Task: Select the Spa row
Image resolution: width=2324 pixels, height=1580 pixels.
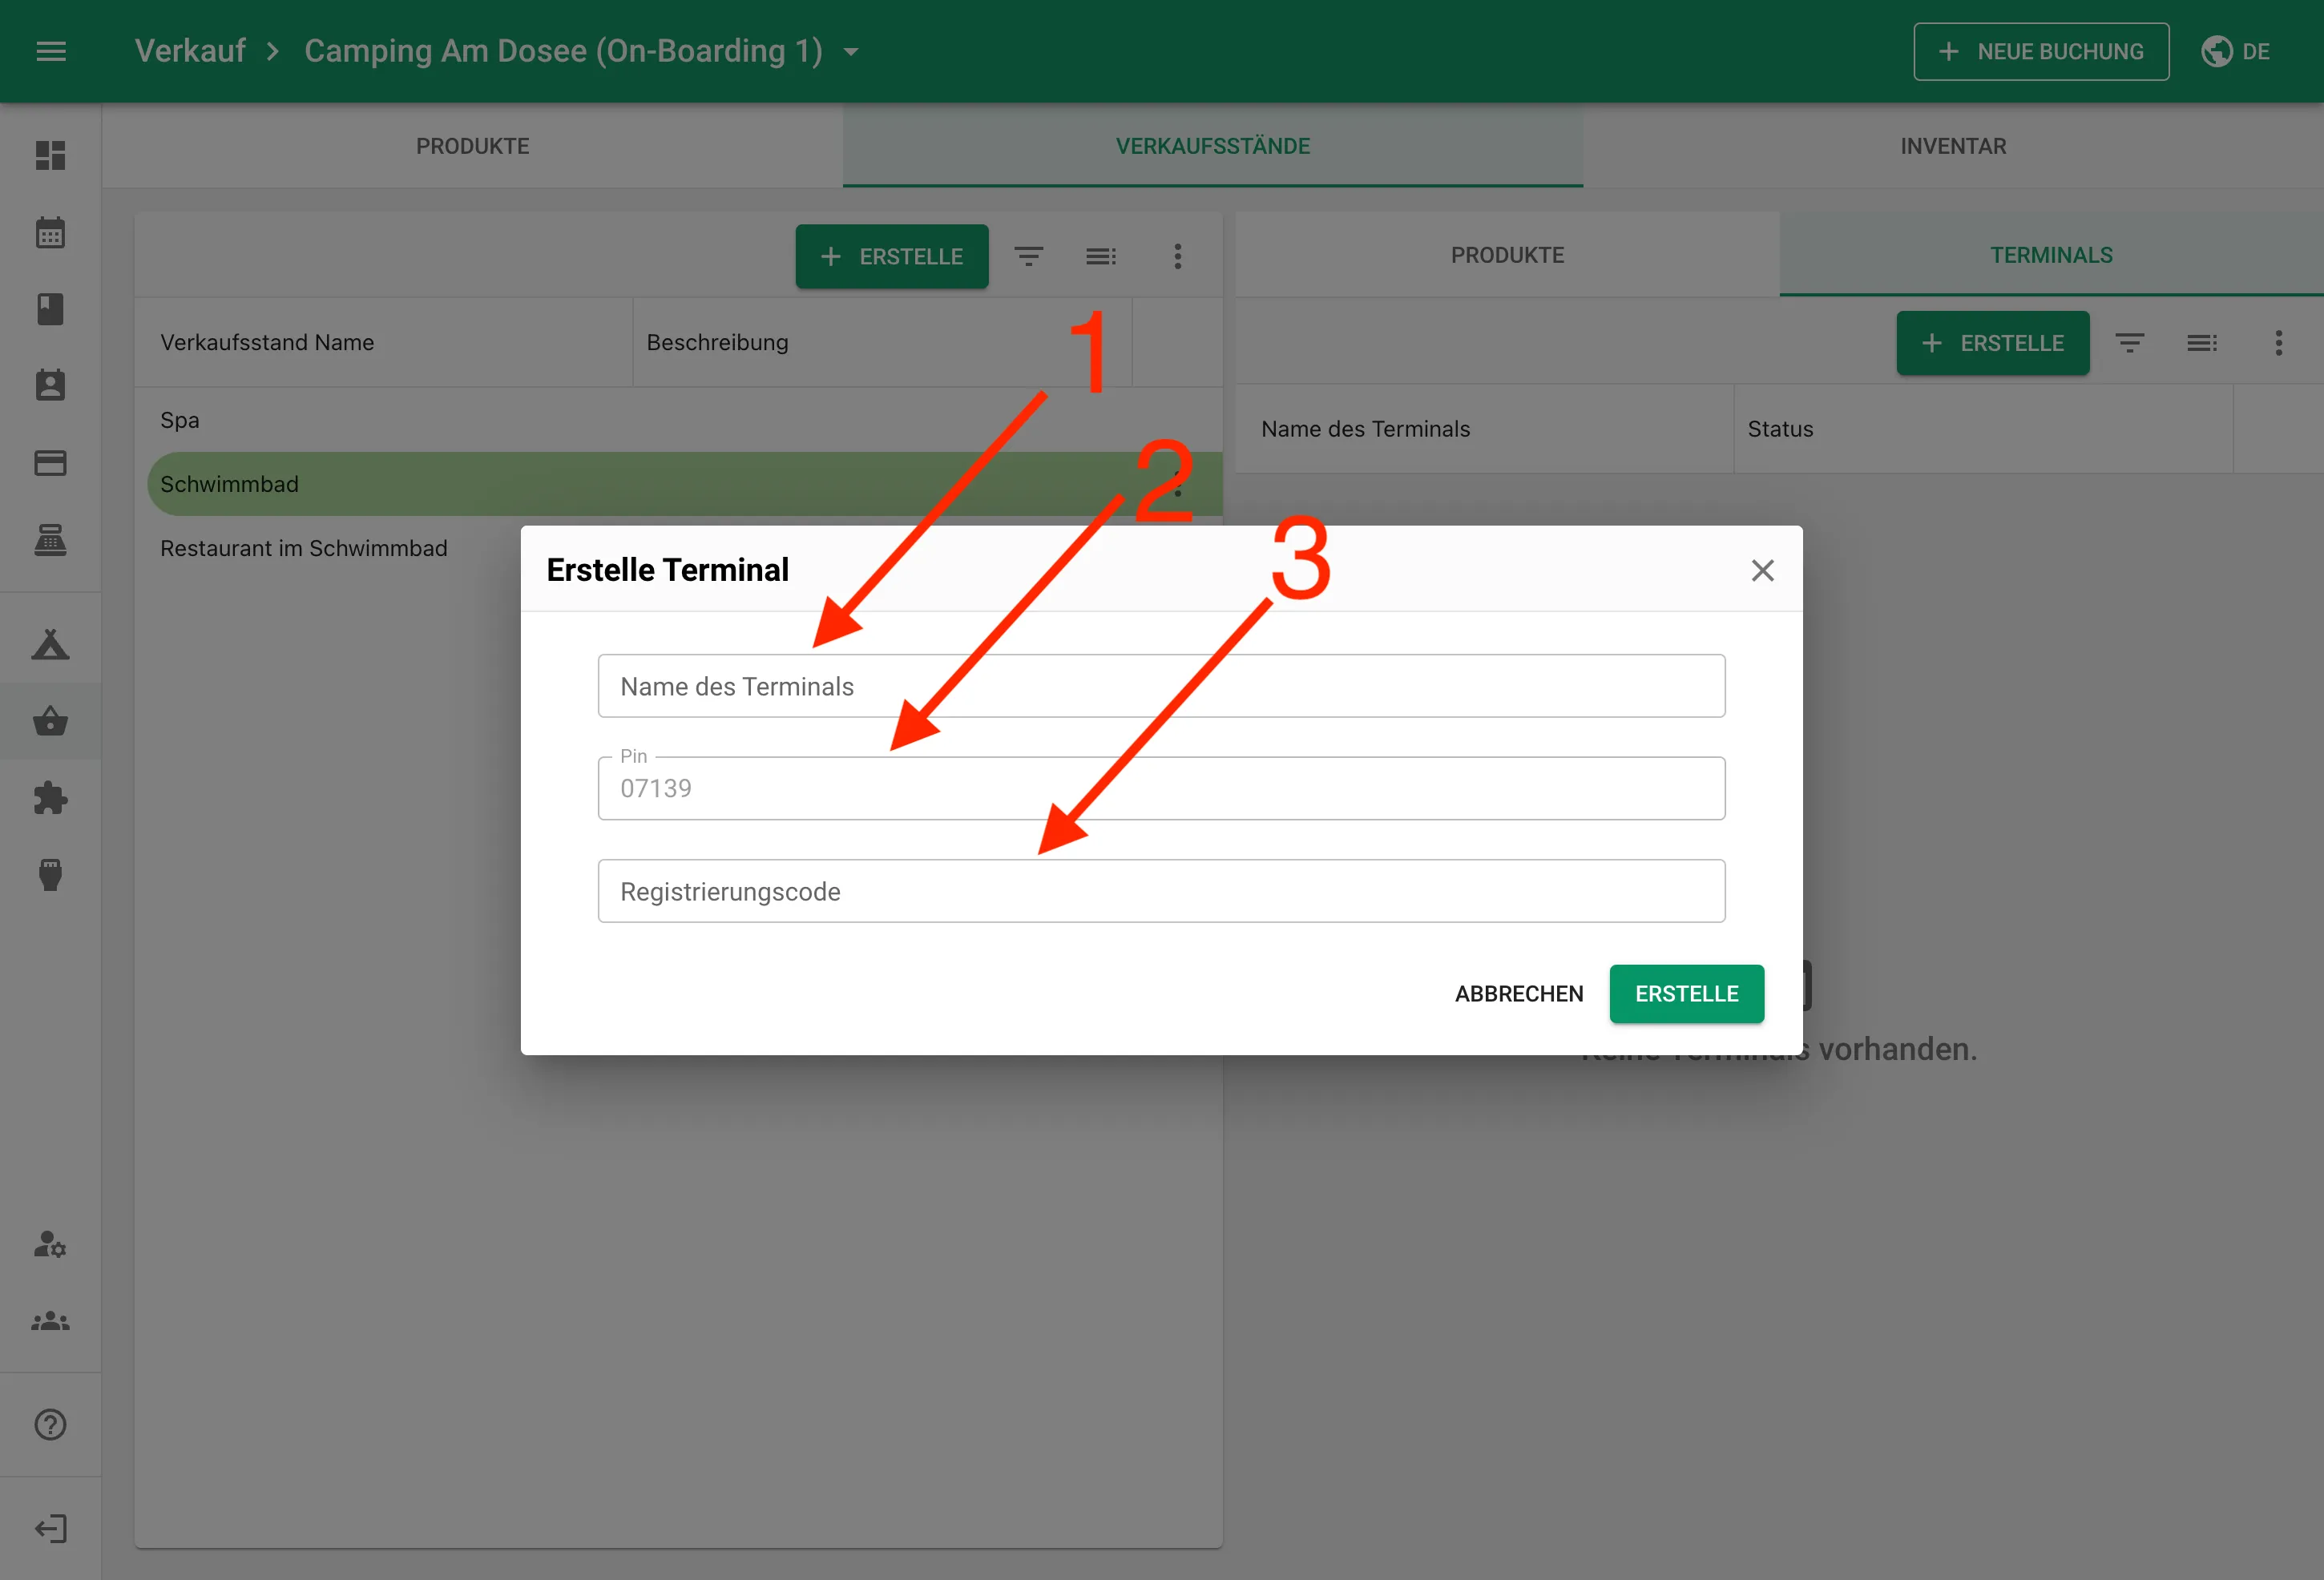Action: point(679,420)
